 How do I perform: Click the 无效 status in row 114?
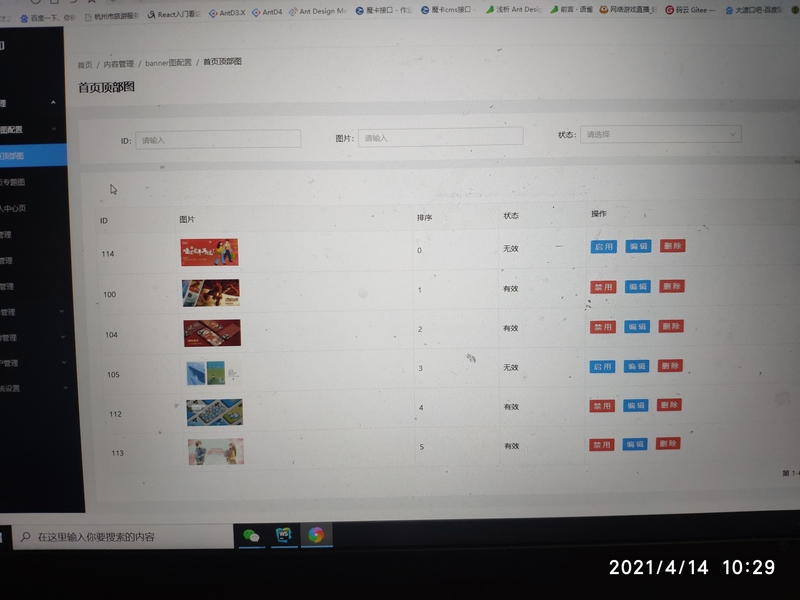pyautogui.click(x=511, y=248)
